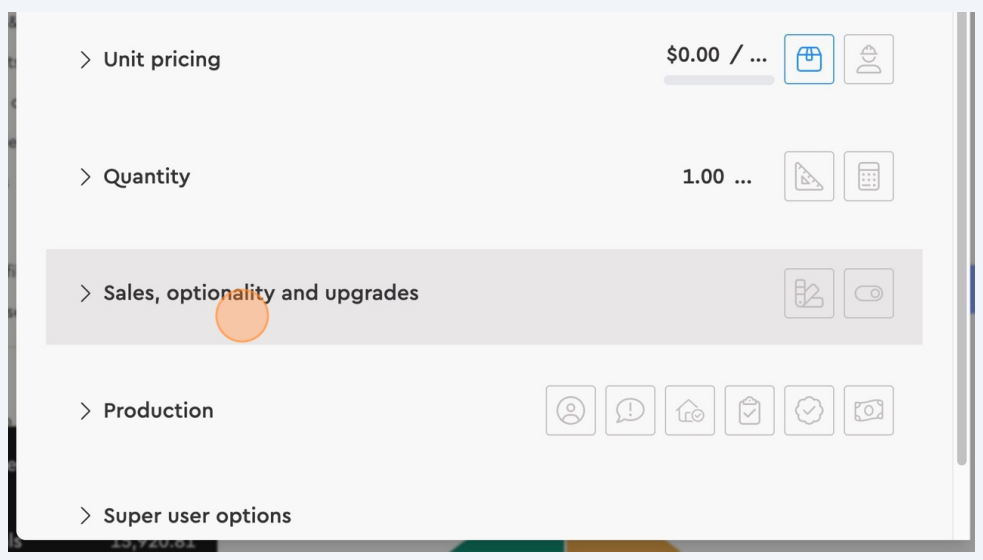Expand the Super user options chevron
Viewport: 983px width, 560px height.
click(85, 516)
